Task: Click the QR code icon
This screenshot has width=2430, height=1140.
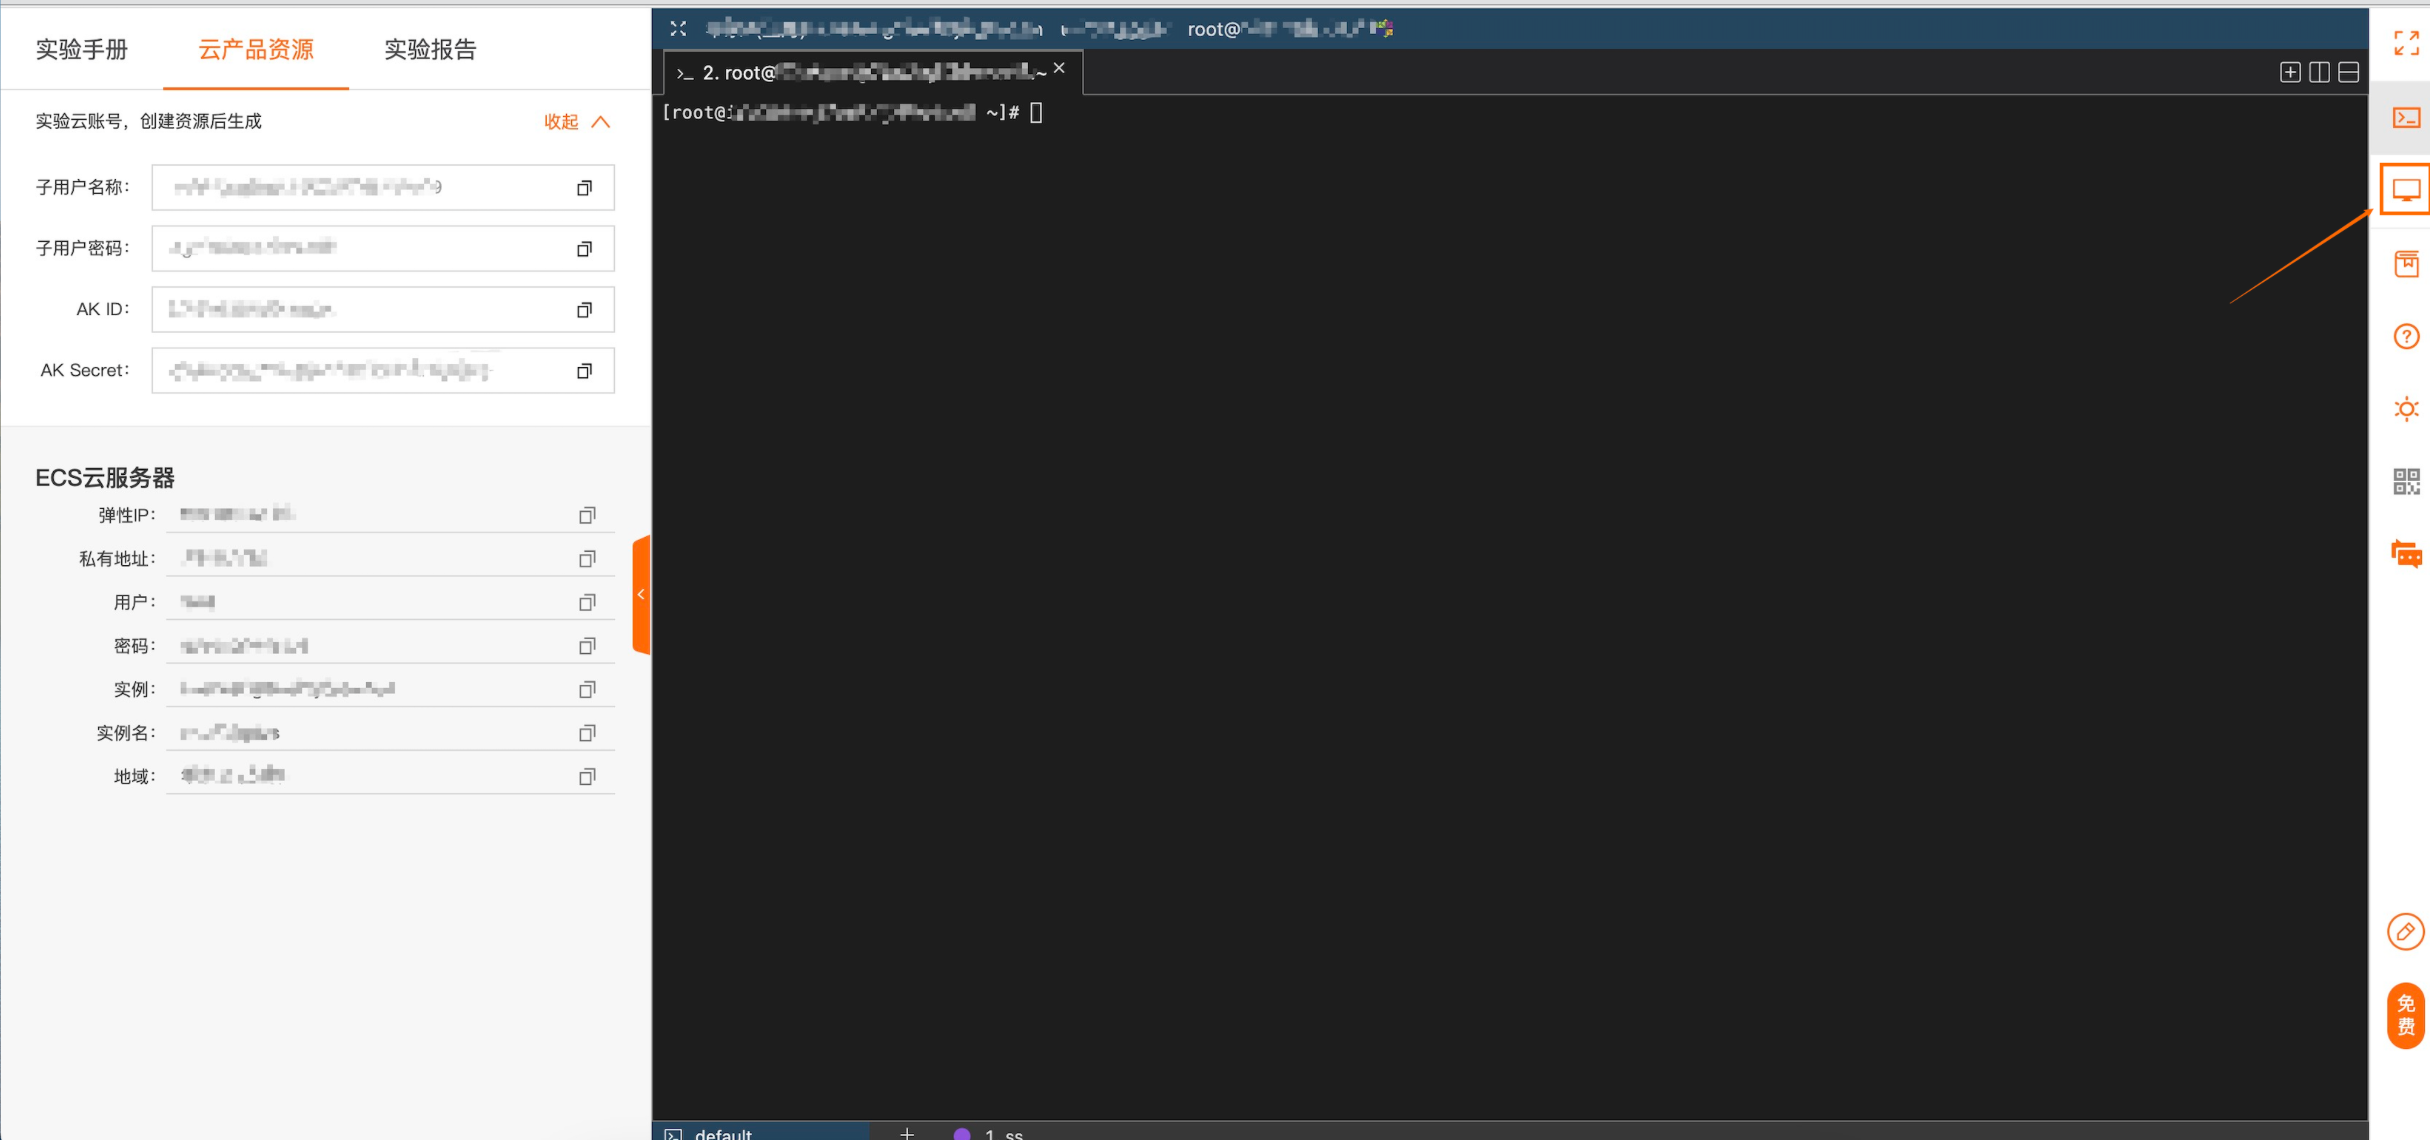Action: (x=2406, y=482)
